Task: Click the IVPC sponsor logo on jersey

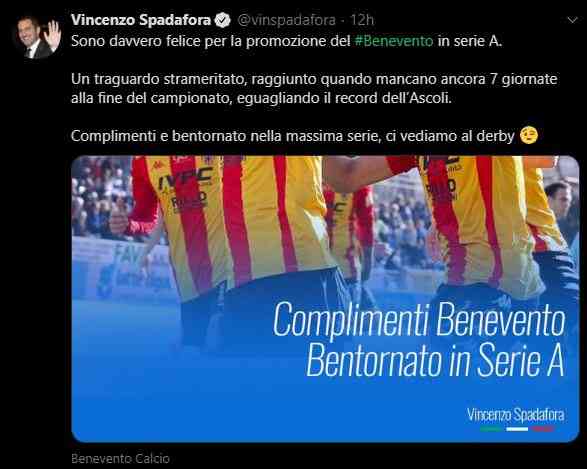Action: pos(186,179)
